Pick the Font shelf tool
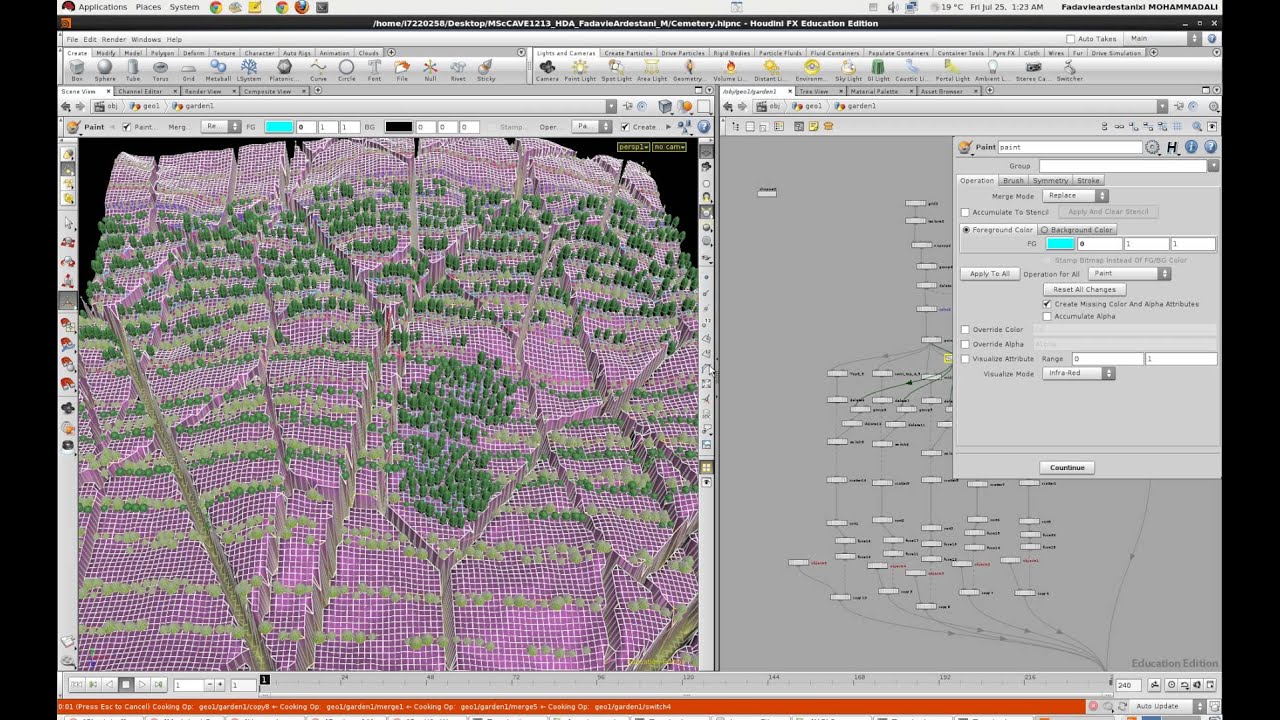The height and width of the screenshot is (720, 1280). pos(374,70)
